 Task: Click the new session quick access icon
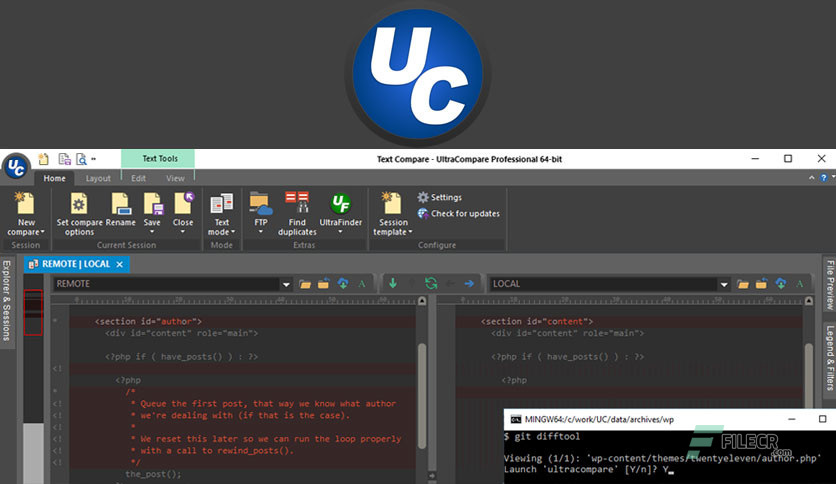44,159
